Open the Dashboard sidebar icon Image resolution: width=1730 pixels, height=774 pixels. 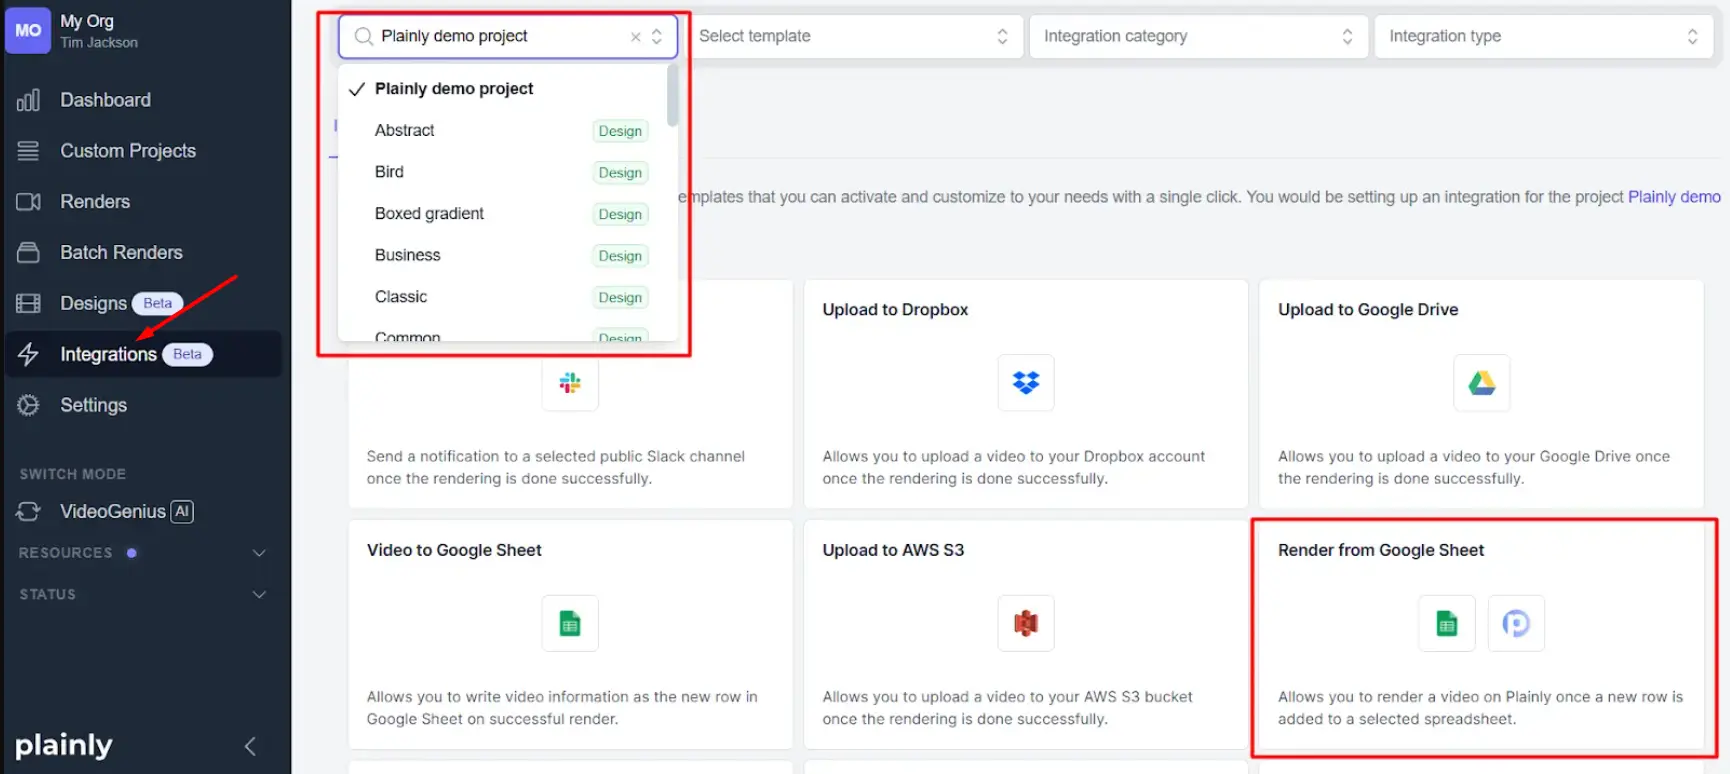28,100
